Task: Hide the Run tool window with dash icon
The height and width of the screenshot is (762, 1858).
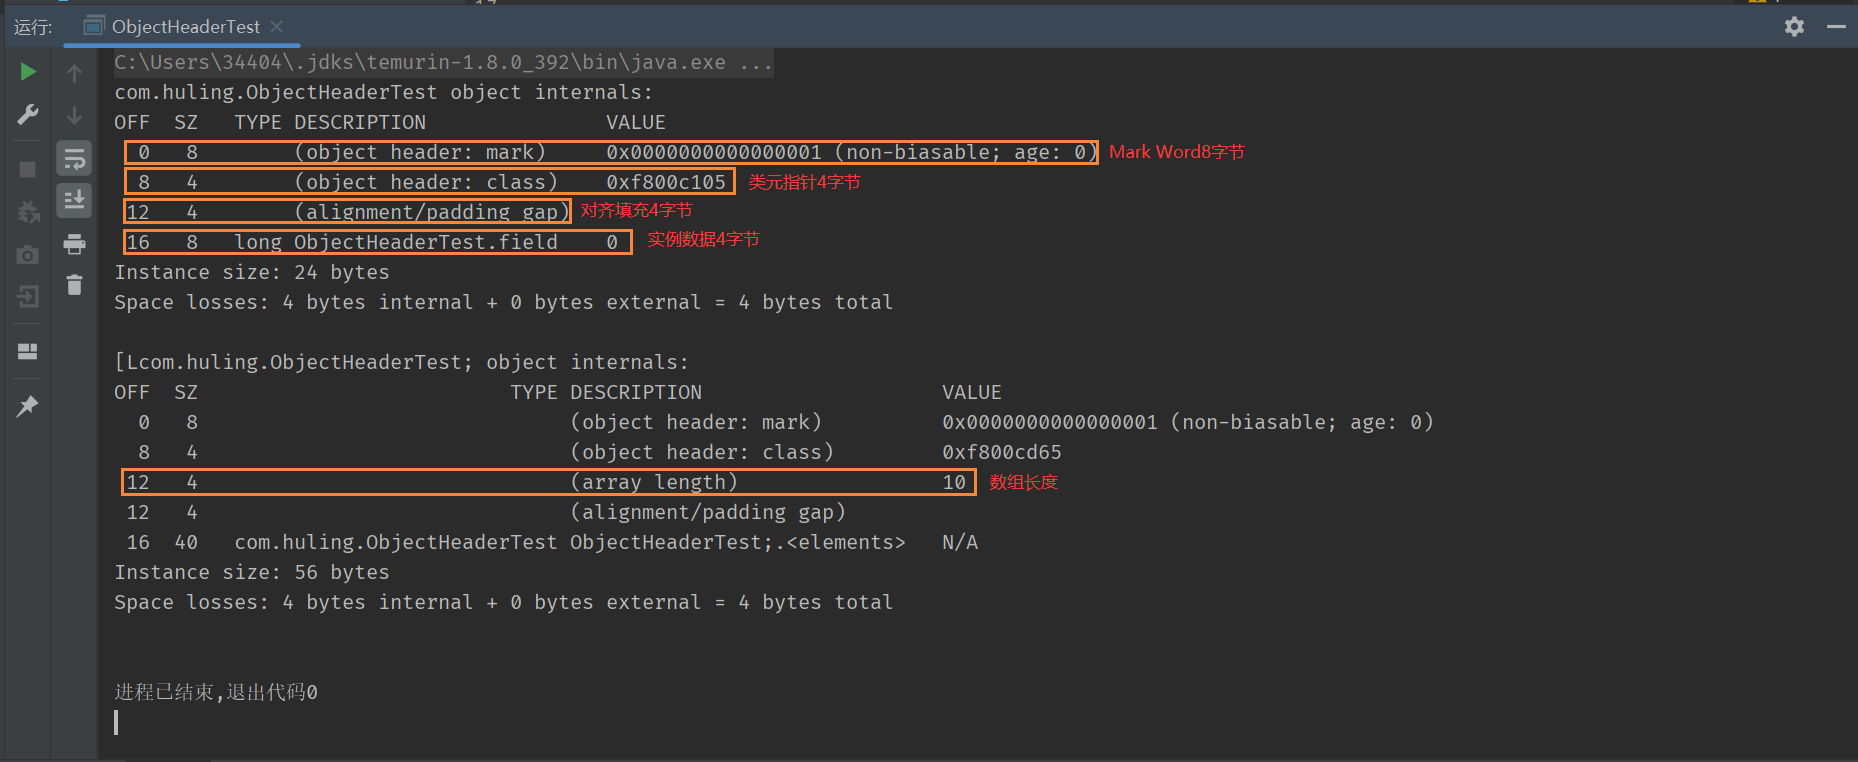Action: 1836,27
